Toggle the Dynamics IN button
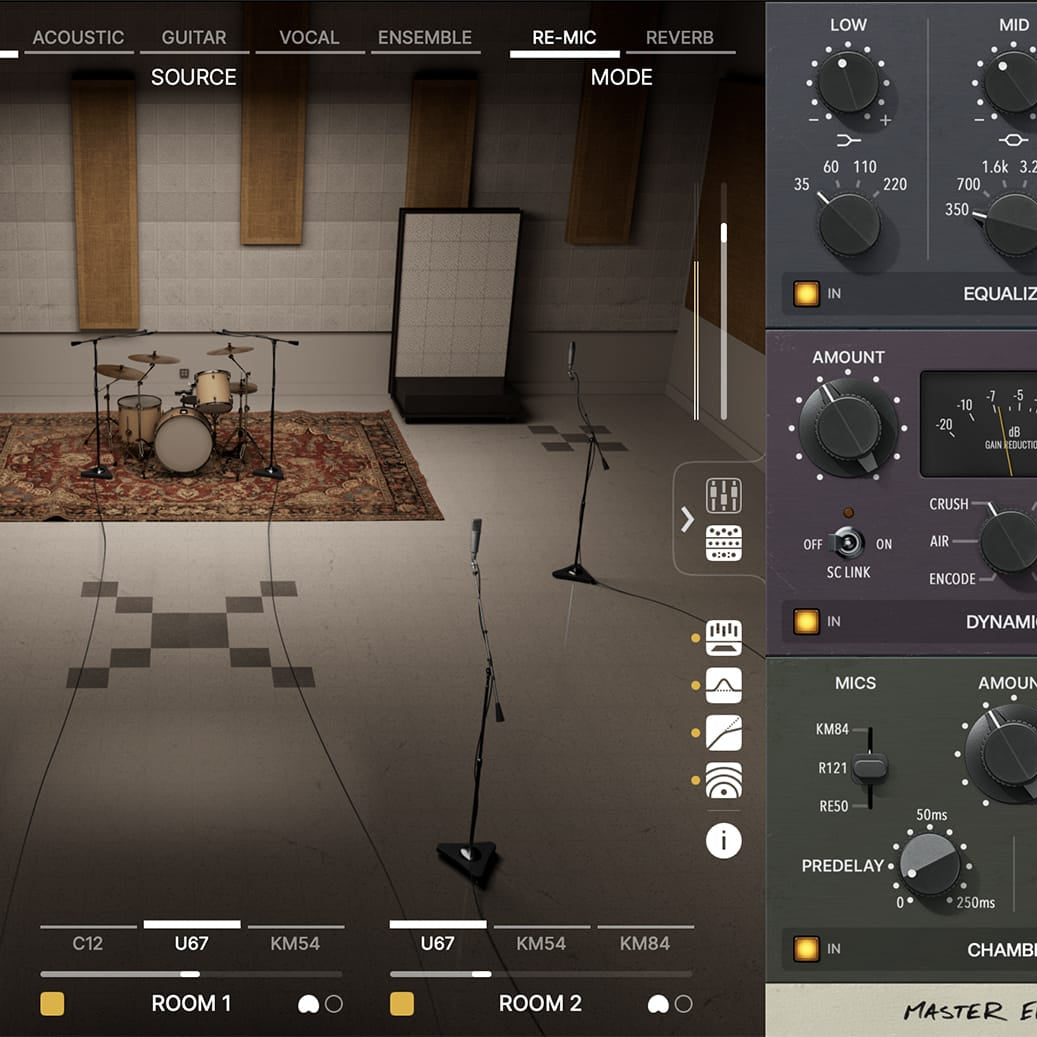Viewport: 1037px width, 1037px height. point(805,621)
